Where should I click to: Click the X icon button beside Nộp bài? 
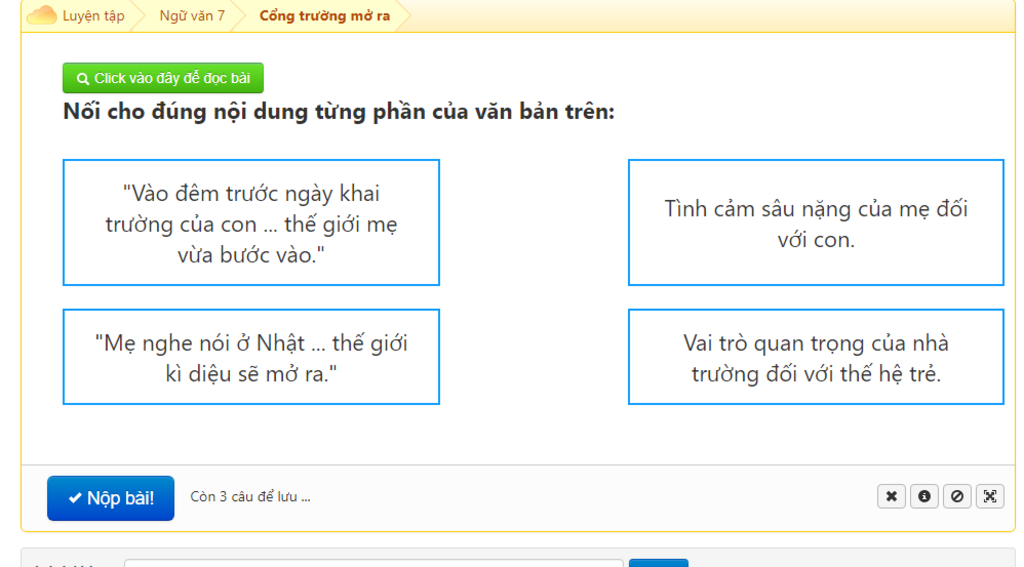click(x=891, y=496)
